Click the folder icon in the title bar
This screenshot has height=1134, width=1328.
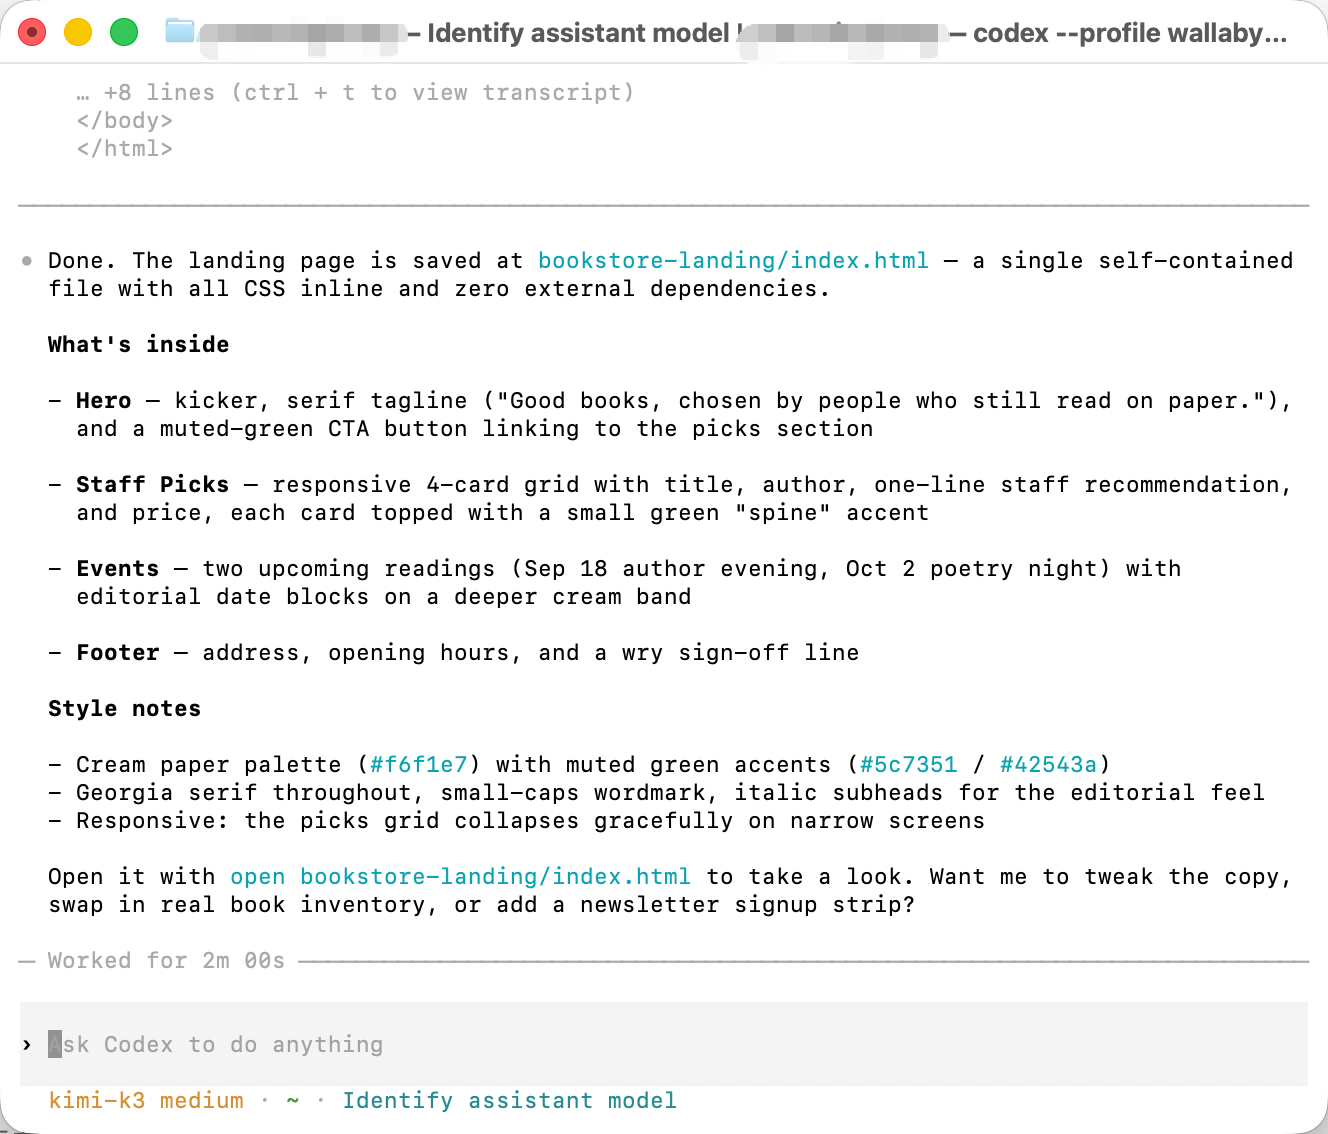(x=180, y=31)
